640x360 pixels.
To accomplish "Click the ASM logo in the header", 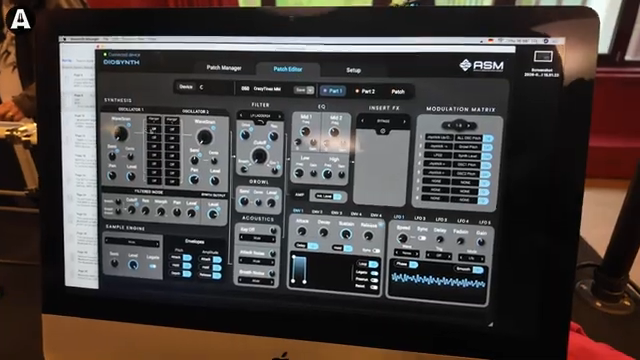I will [x=482, y=65].
